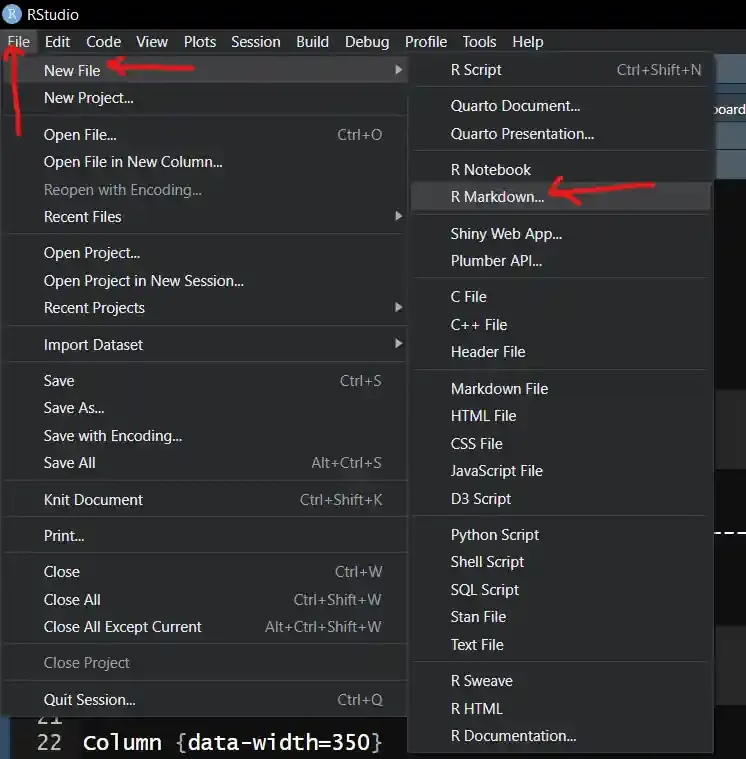This screenshot has width=746, height=759.
Task: Click editor line 22 Column code text
Action: click(233, 743)
